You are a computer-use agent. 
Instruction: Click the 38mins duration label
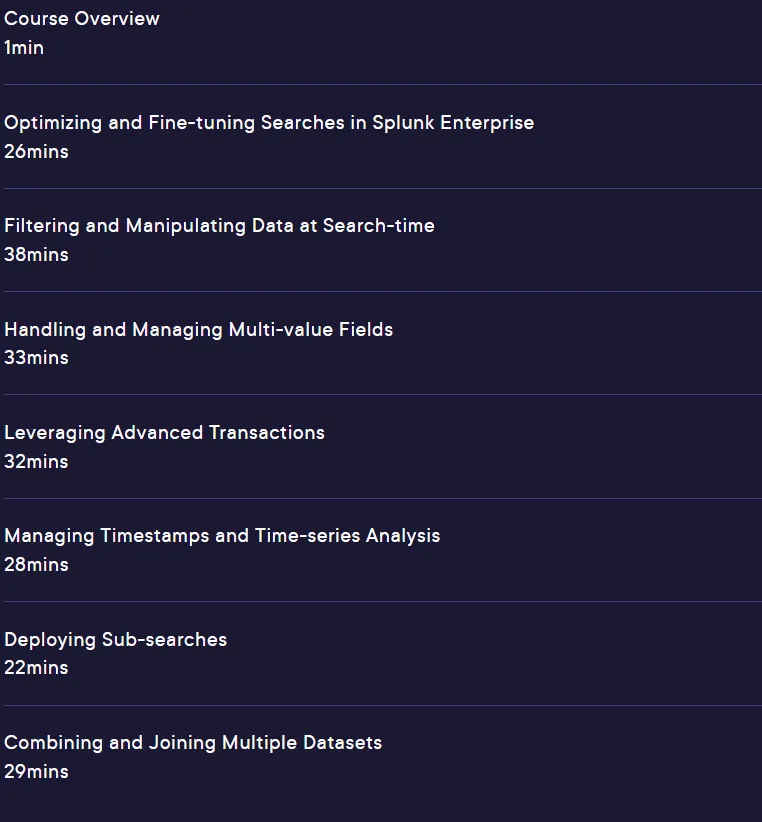pyautogui.click(x=36, y=255)
